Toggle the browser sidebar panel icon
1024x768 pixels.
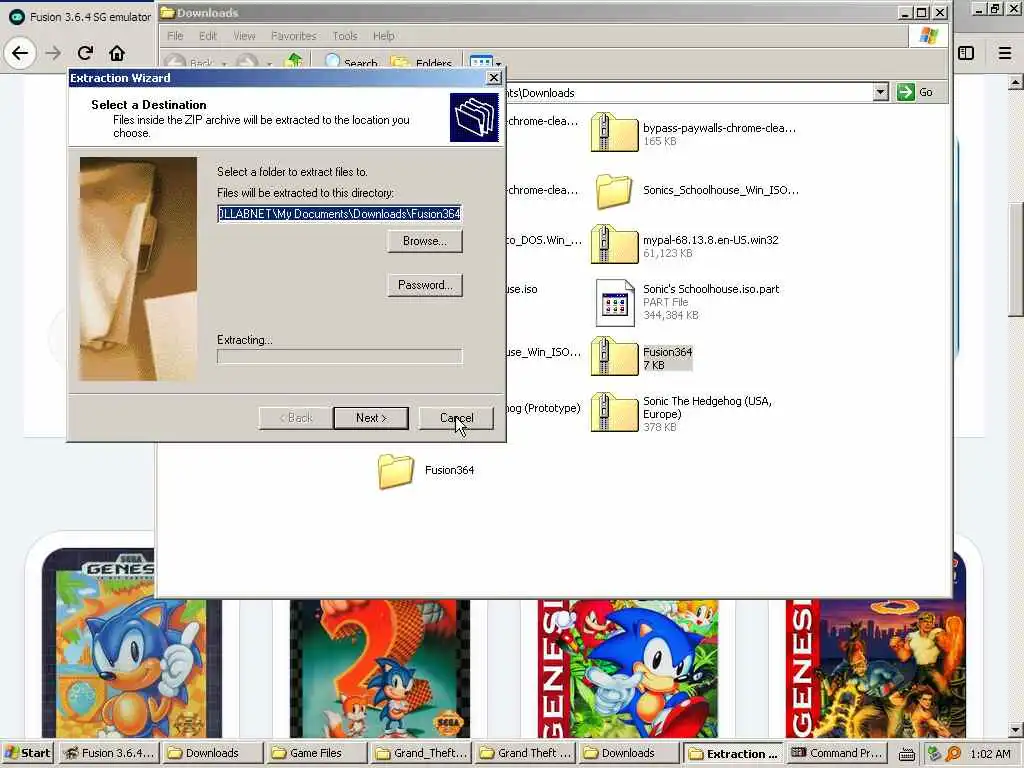coord(966,53)
